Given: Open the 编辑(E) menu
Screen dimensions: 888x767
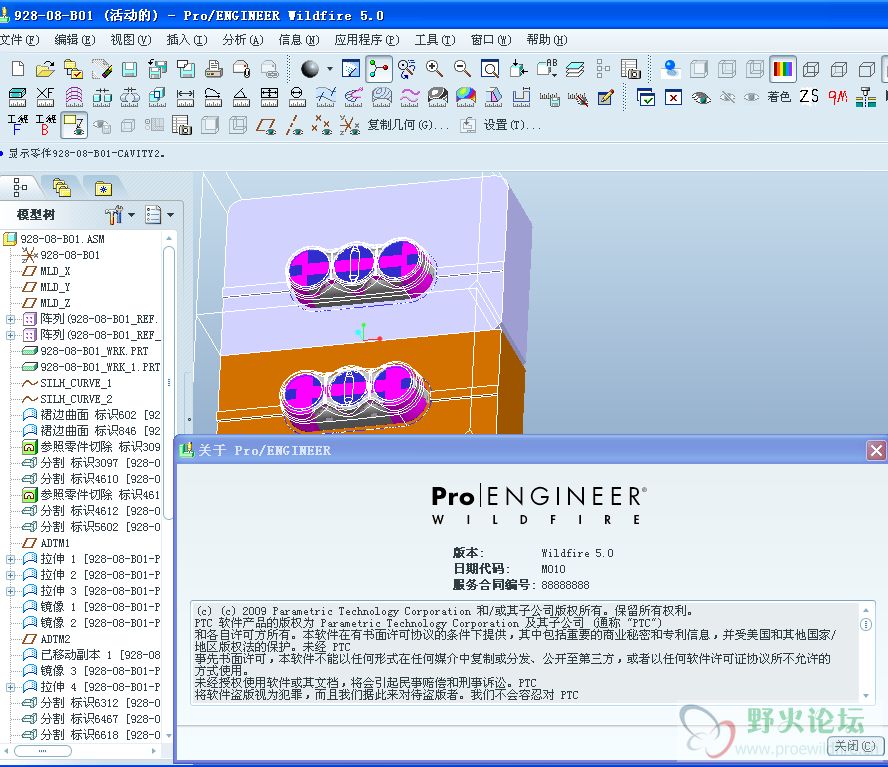Looking at the screenshot, I should (75, 40).
